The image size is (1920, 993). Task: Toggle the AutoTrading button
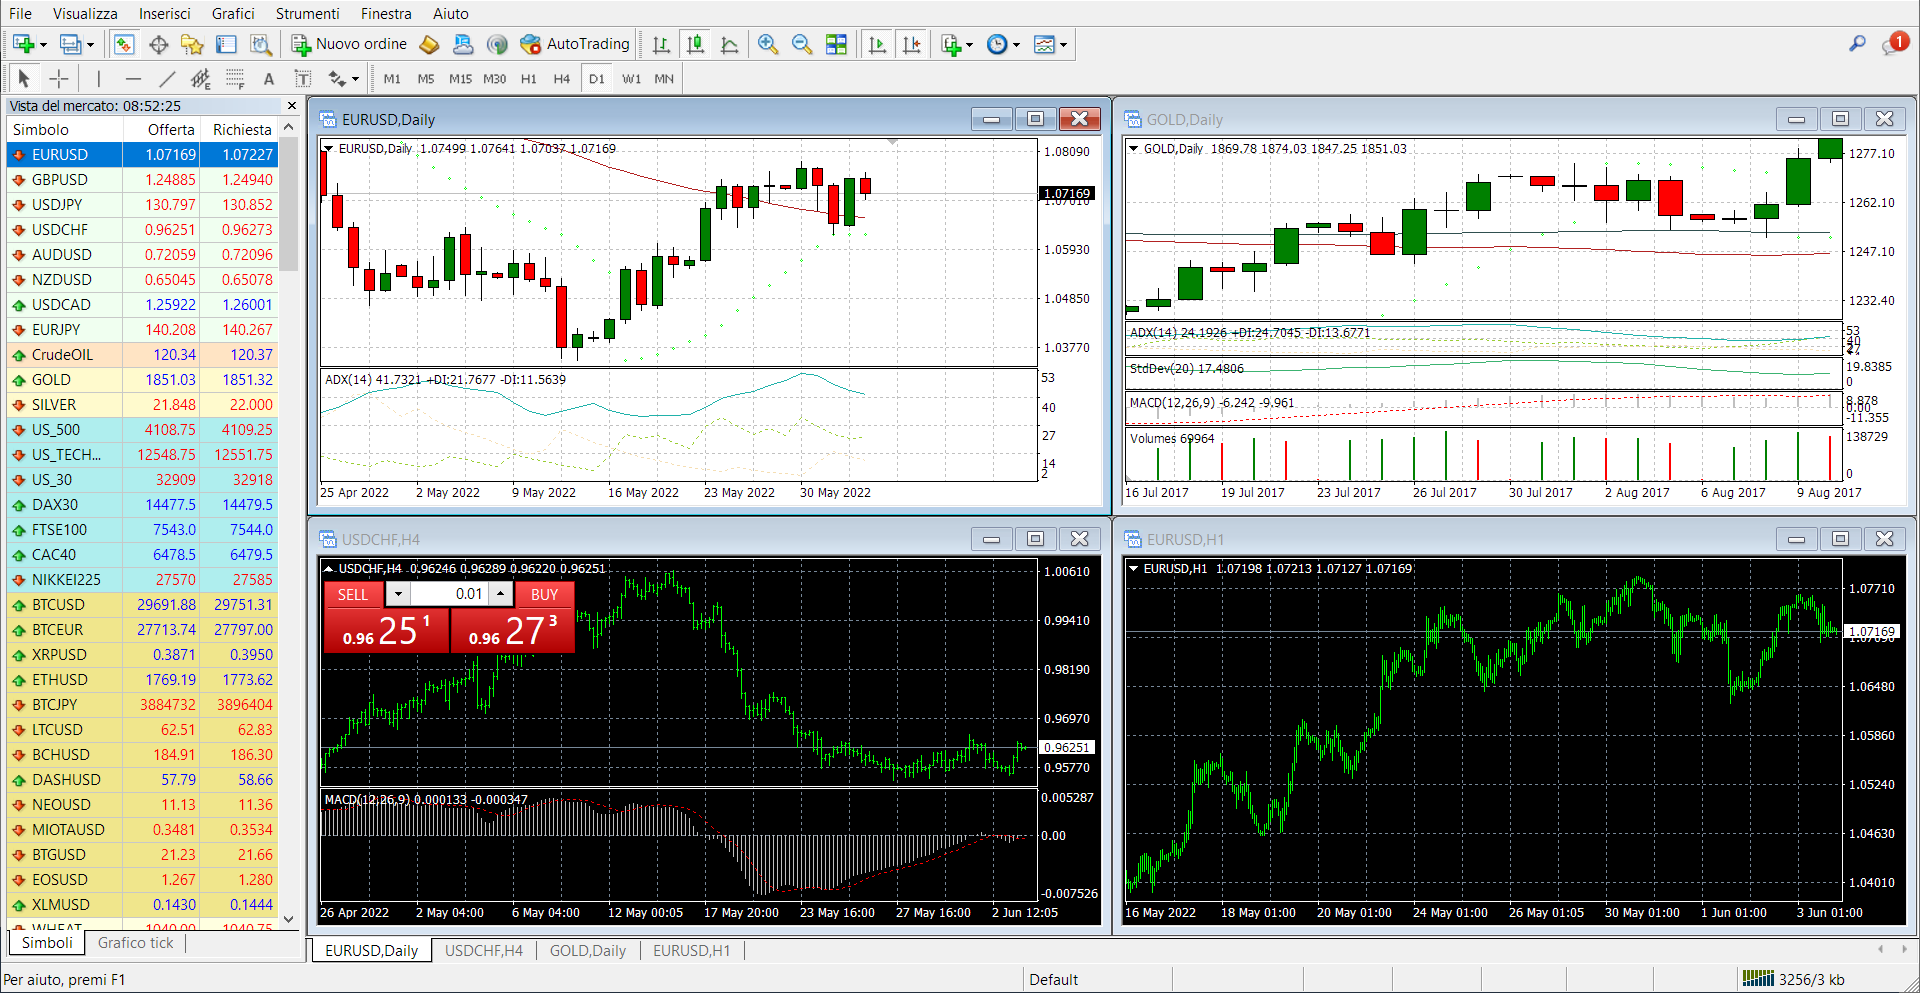coord(575,44)
